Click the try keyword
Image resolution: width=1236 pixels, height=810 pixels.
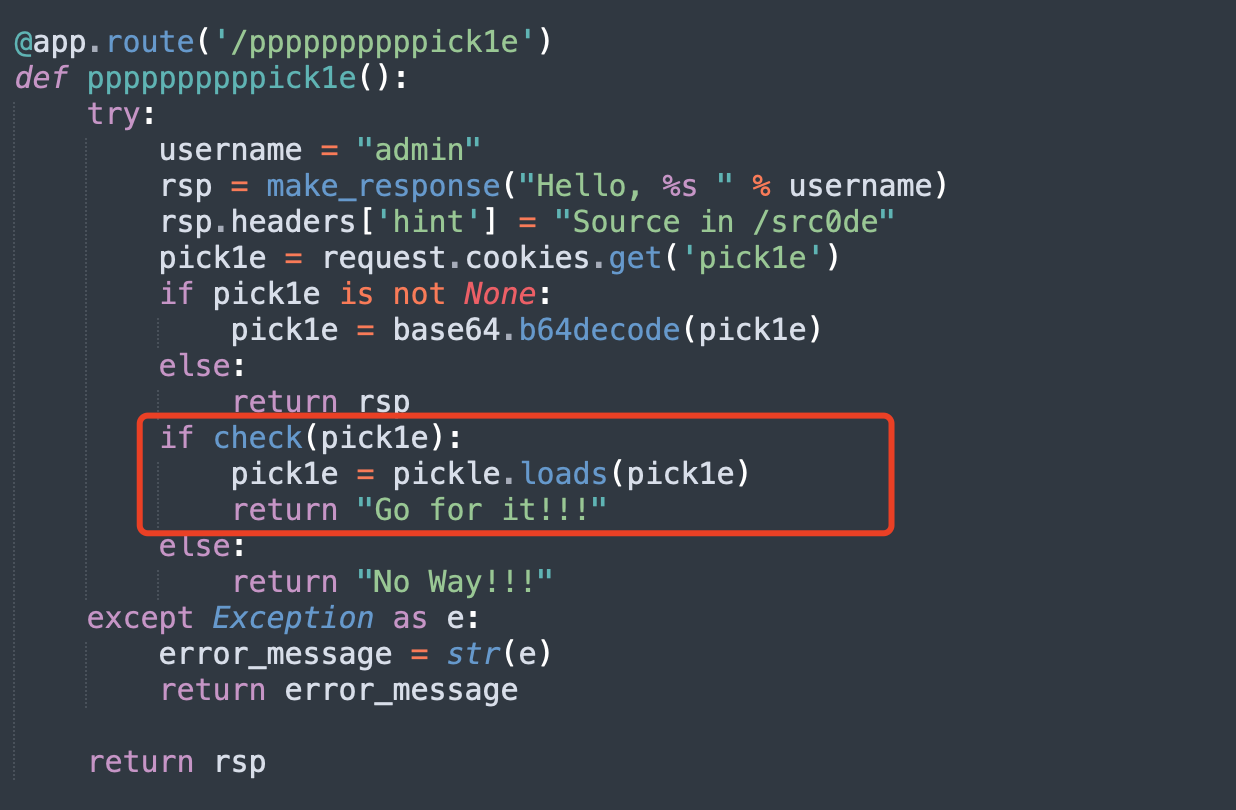(x=113, y=114)
